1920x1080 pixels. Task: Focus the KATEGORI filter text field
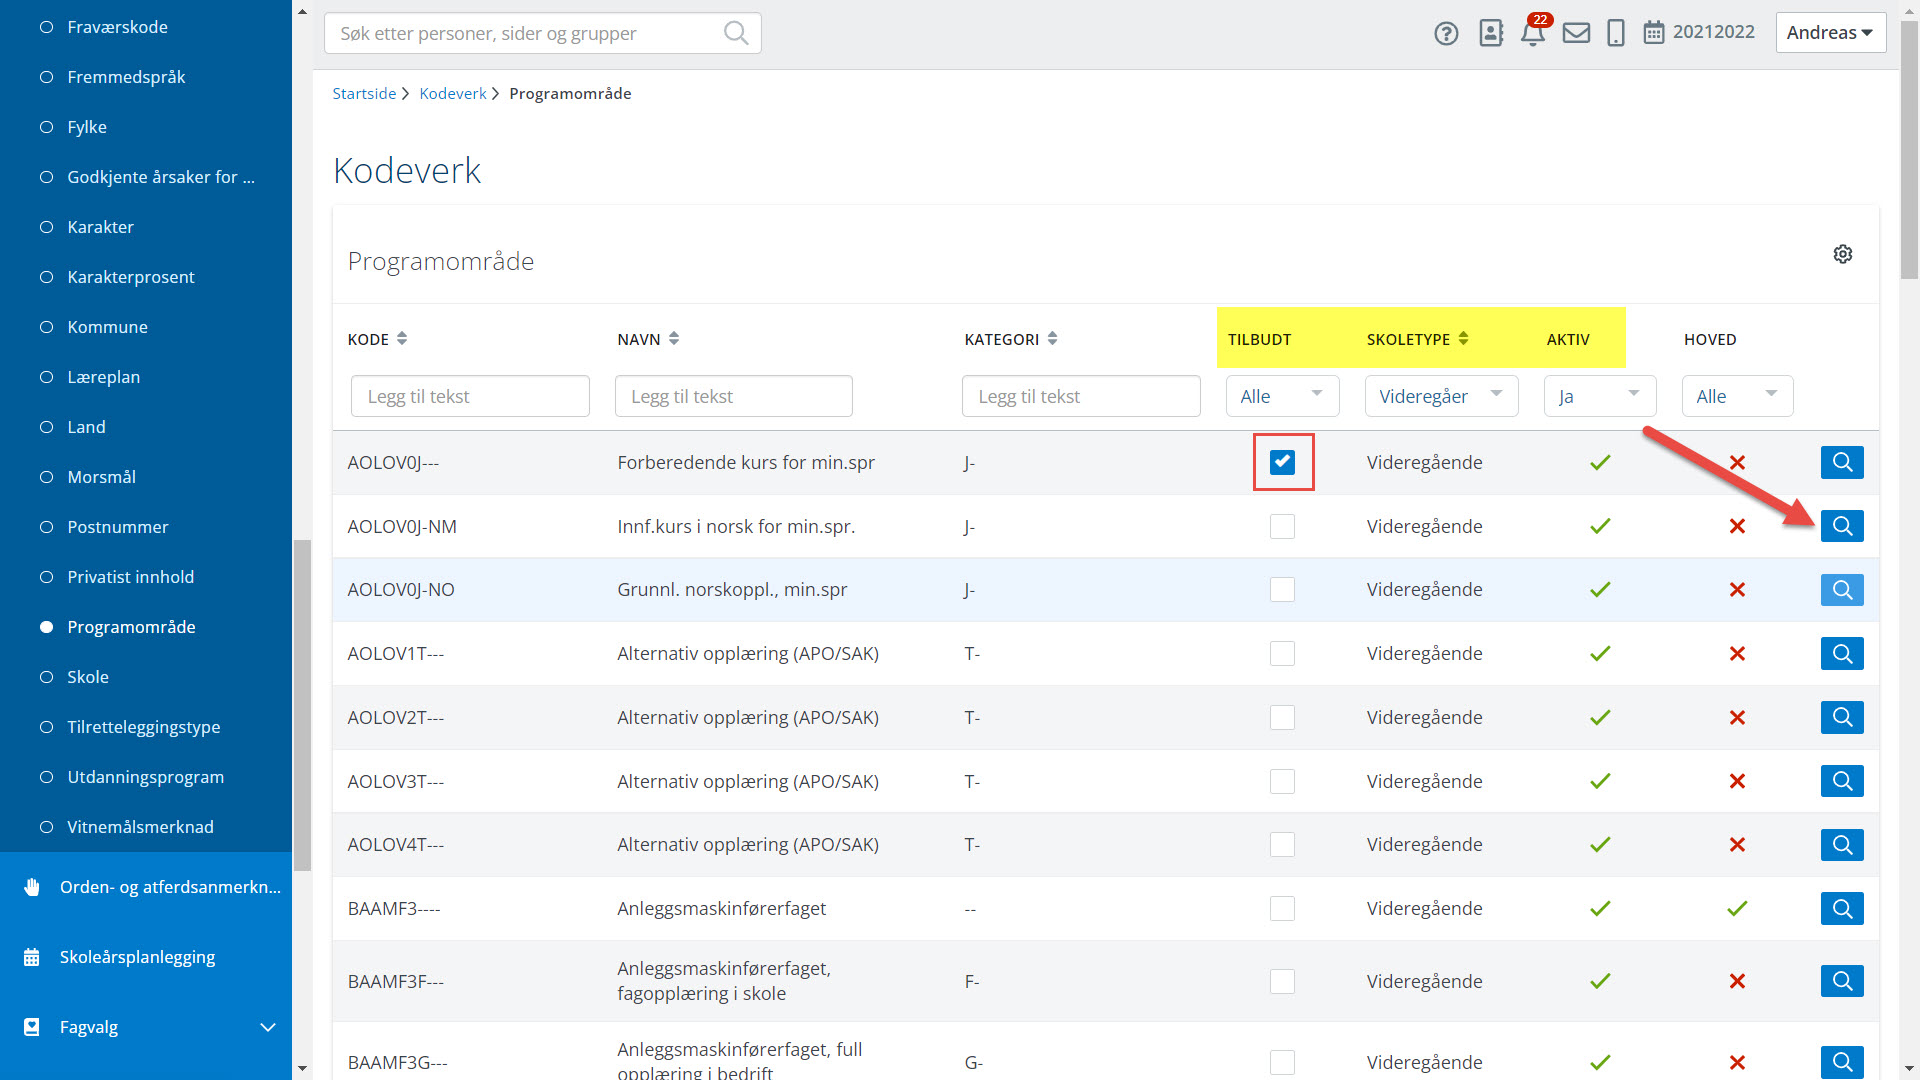point(1081,396)
